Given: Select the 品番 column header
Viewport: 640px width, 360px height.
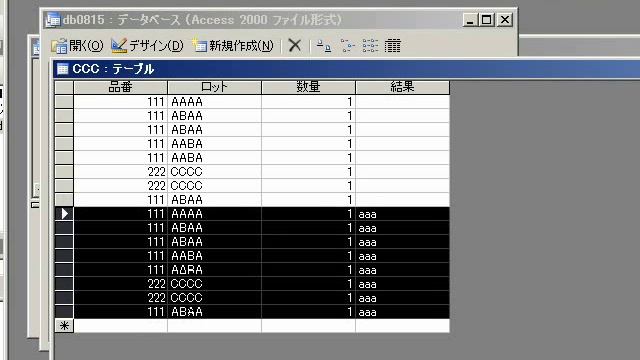Looking at the screenshot, I should [x=120, y=87].
